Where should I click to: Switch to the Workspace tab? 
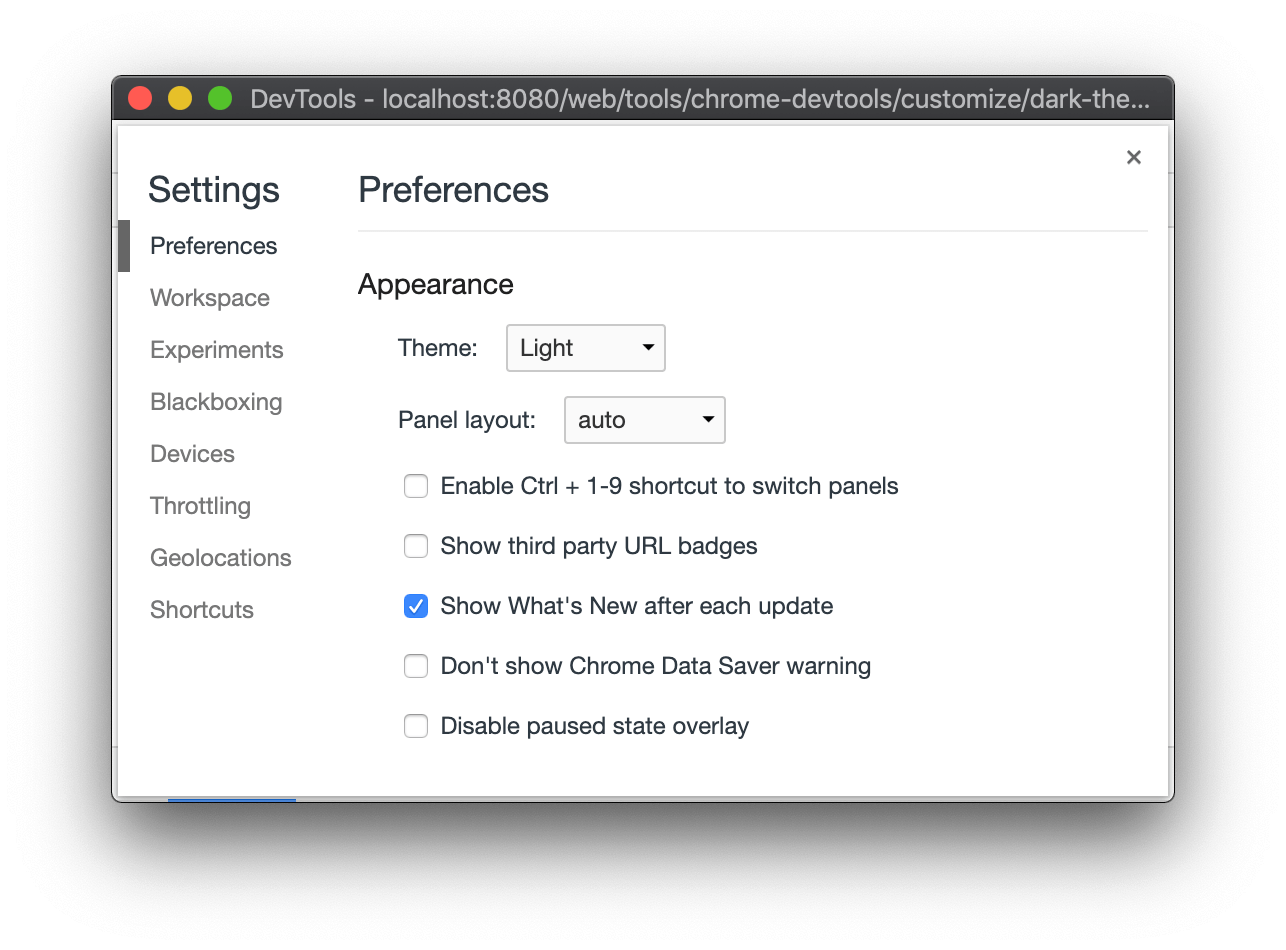pyautogui.click(x=210, y=298)
